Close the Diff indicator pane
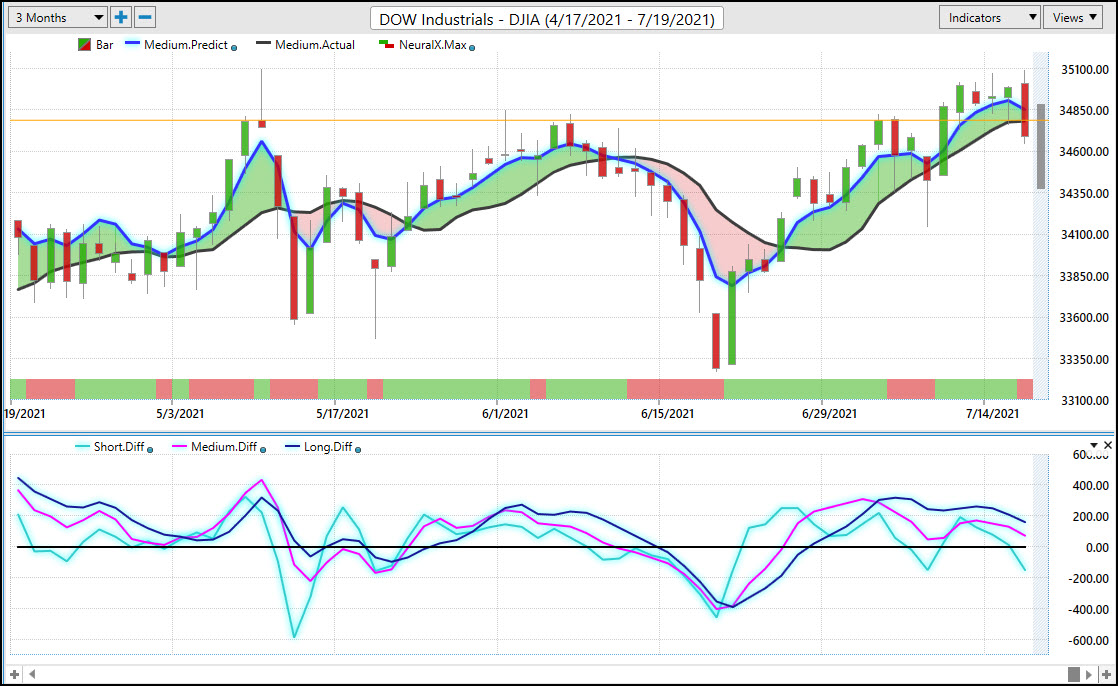 click(x=1107, y=445)
